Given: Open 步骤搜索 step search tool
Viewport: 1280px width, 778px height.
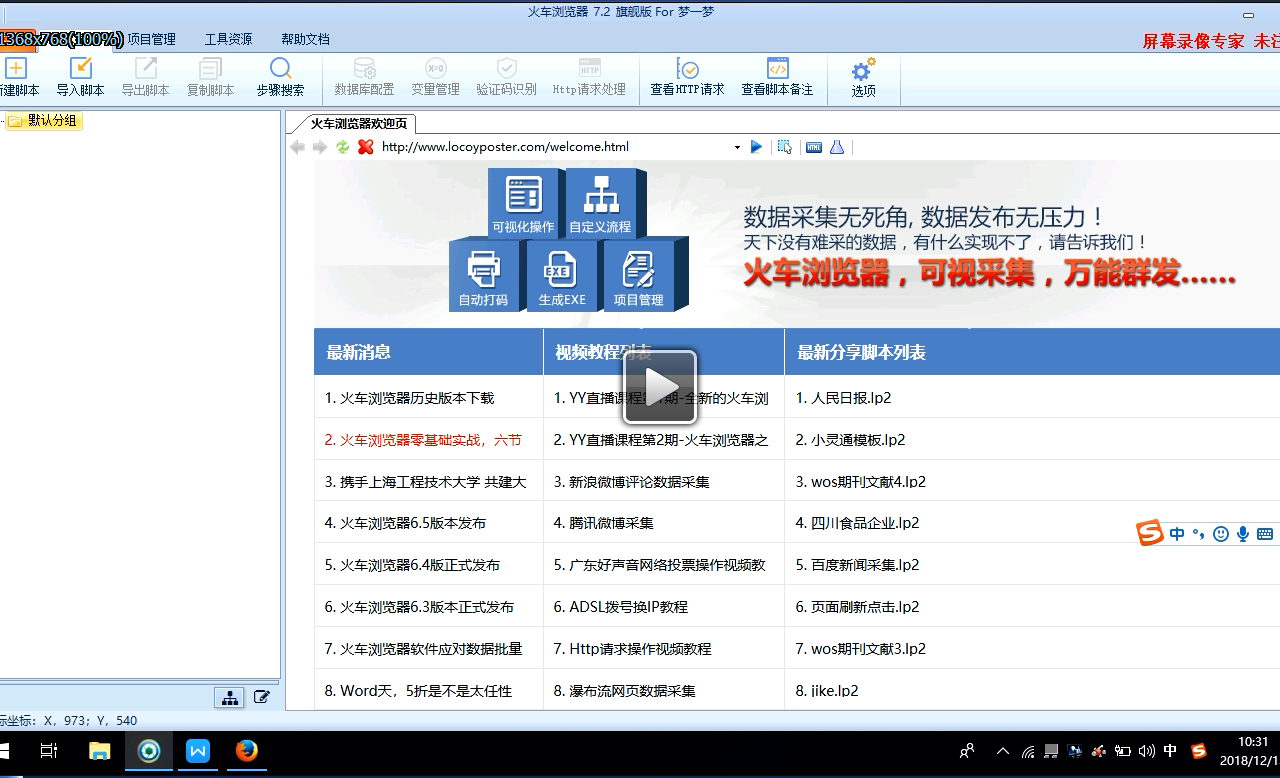Looking at the screenshot, I should point(281,68).
